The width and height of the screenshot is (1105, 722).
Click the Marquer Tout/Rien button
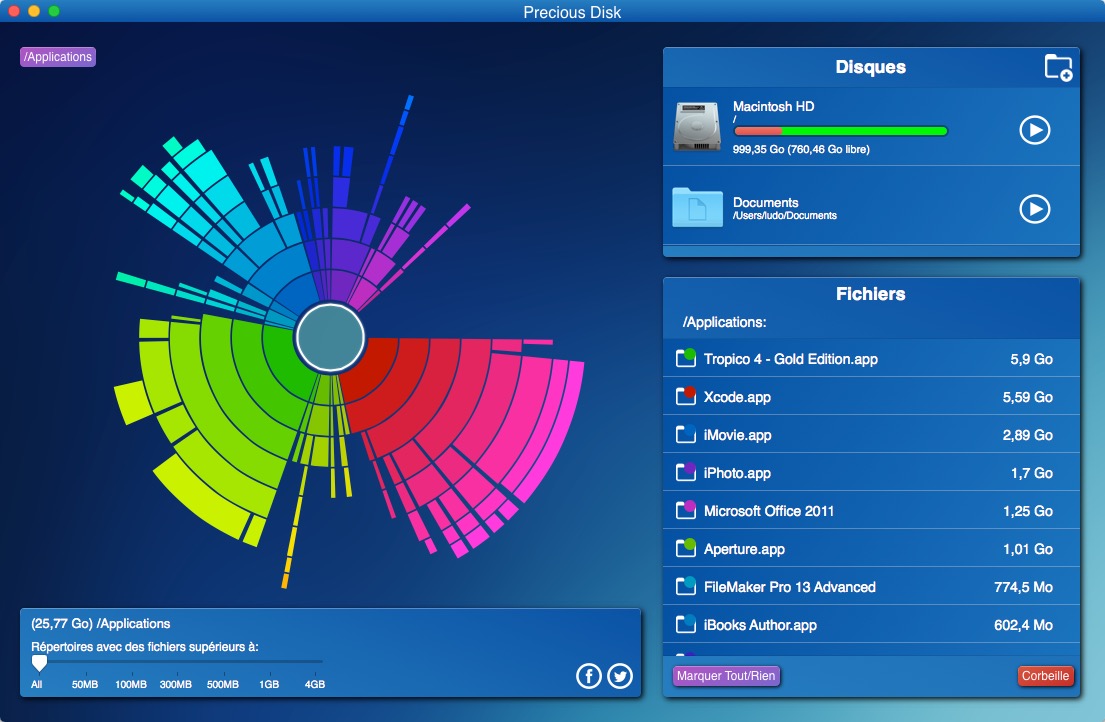pos(726,676)
